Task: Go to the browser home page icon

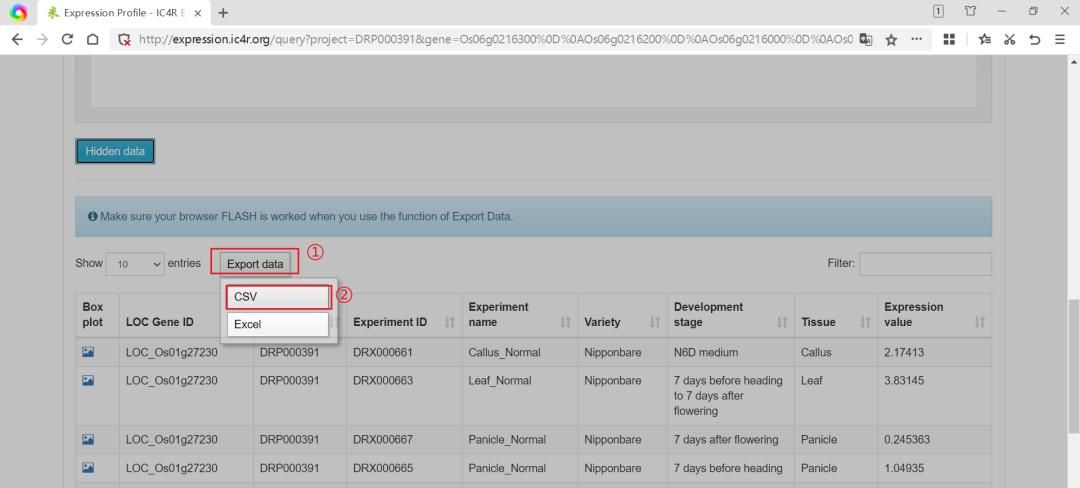Action: 92,39
